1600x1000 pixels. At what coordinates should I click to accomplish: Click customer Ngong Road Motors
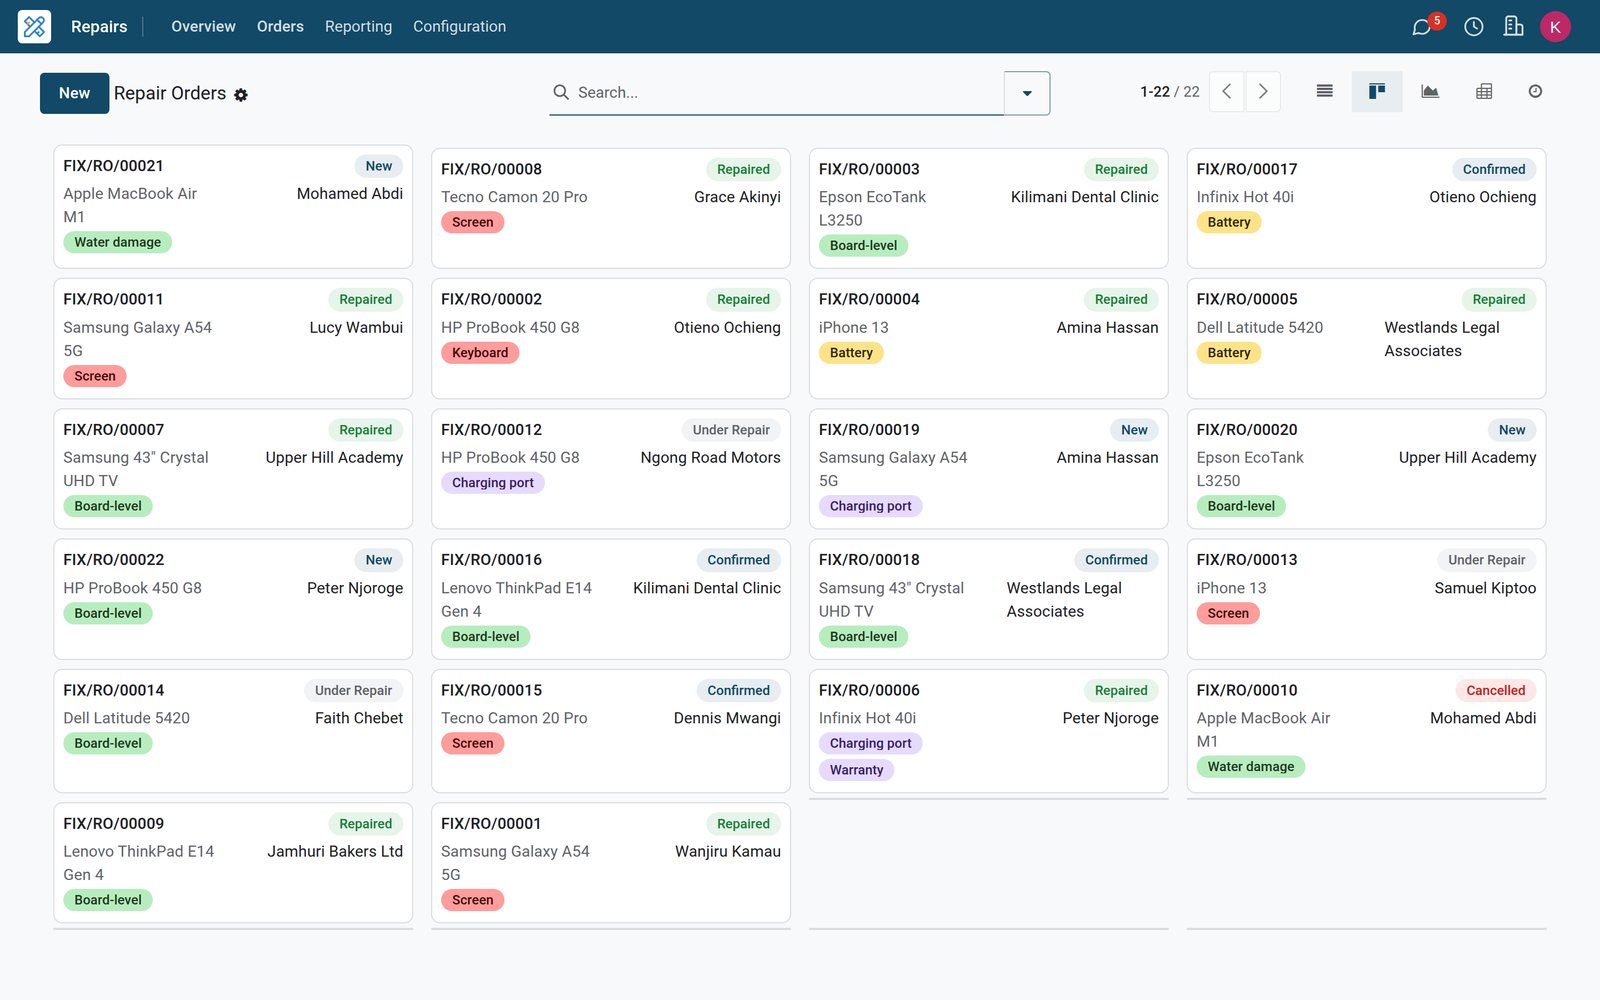711,457
